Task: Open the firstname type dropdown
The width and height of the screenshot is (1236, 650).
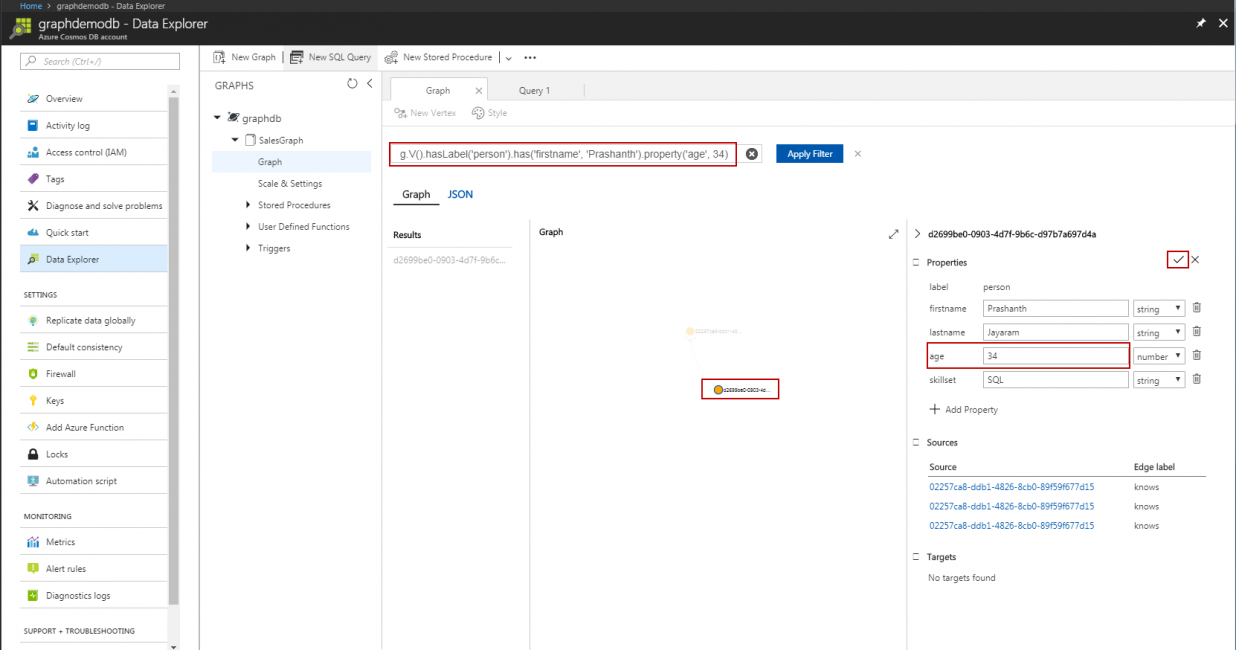Action: point(1159,309)
